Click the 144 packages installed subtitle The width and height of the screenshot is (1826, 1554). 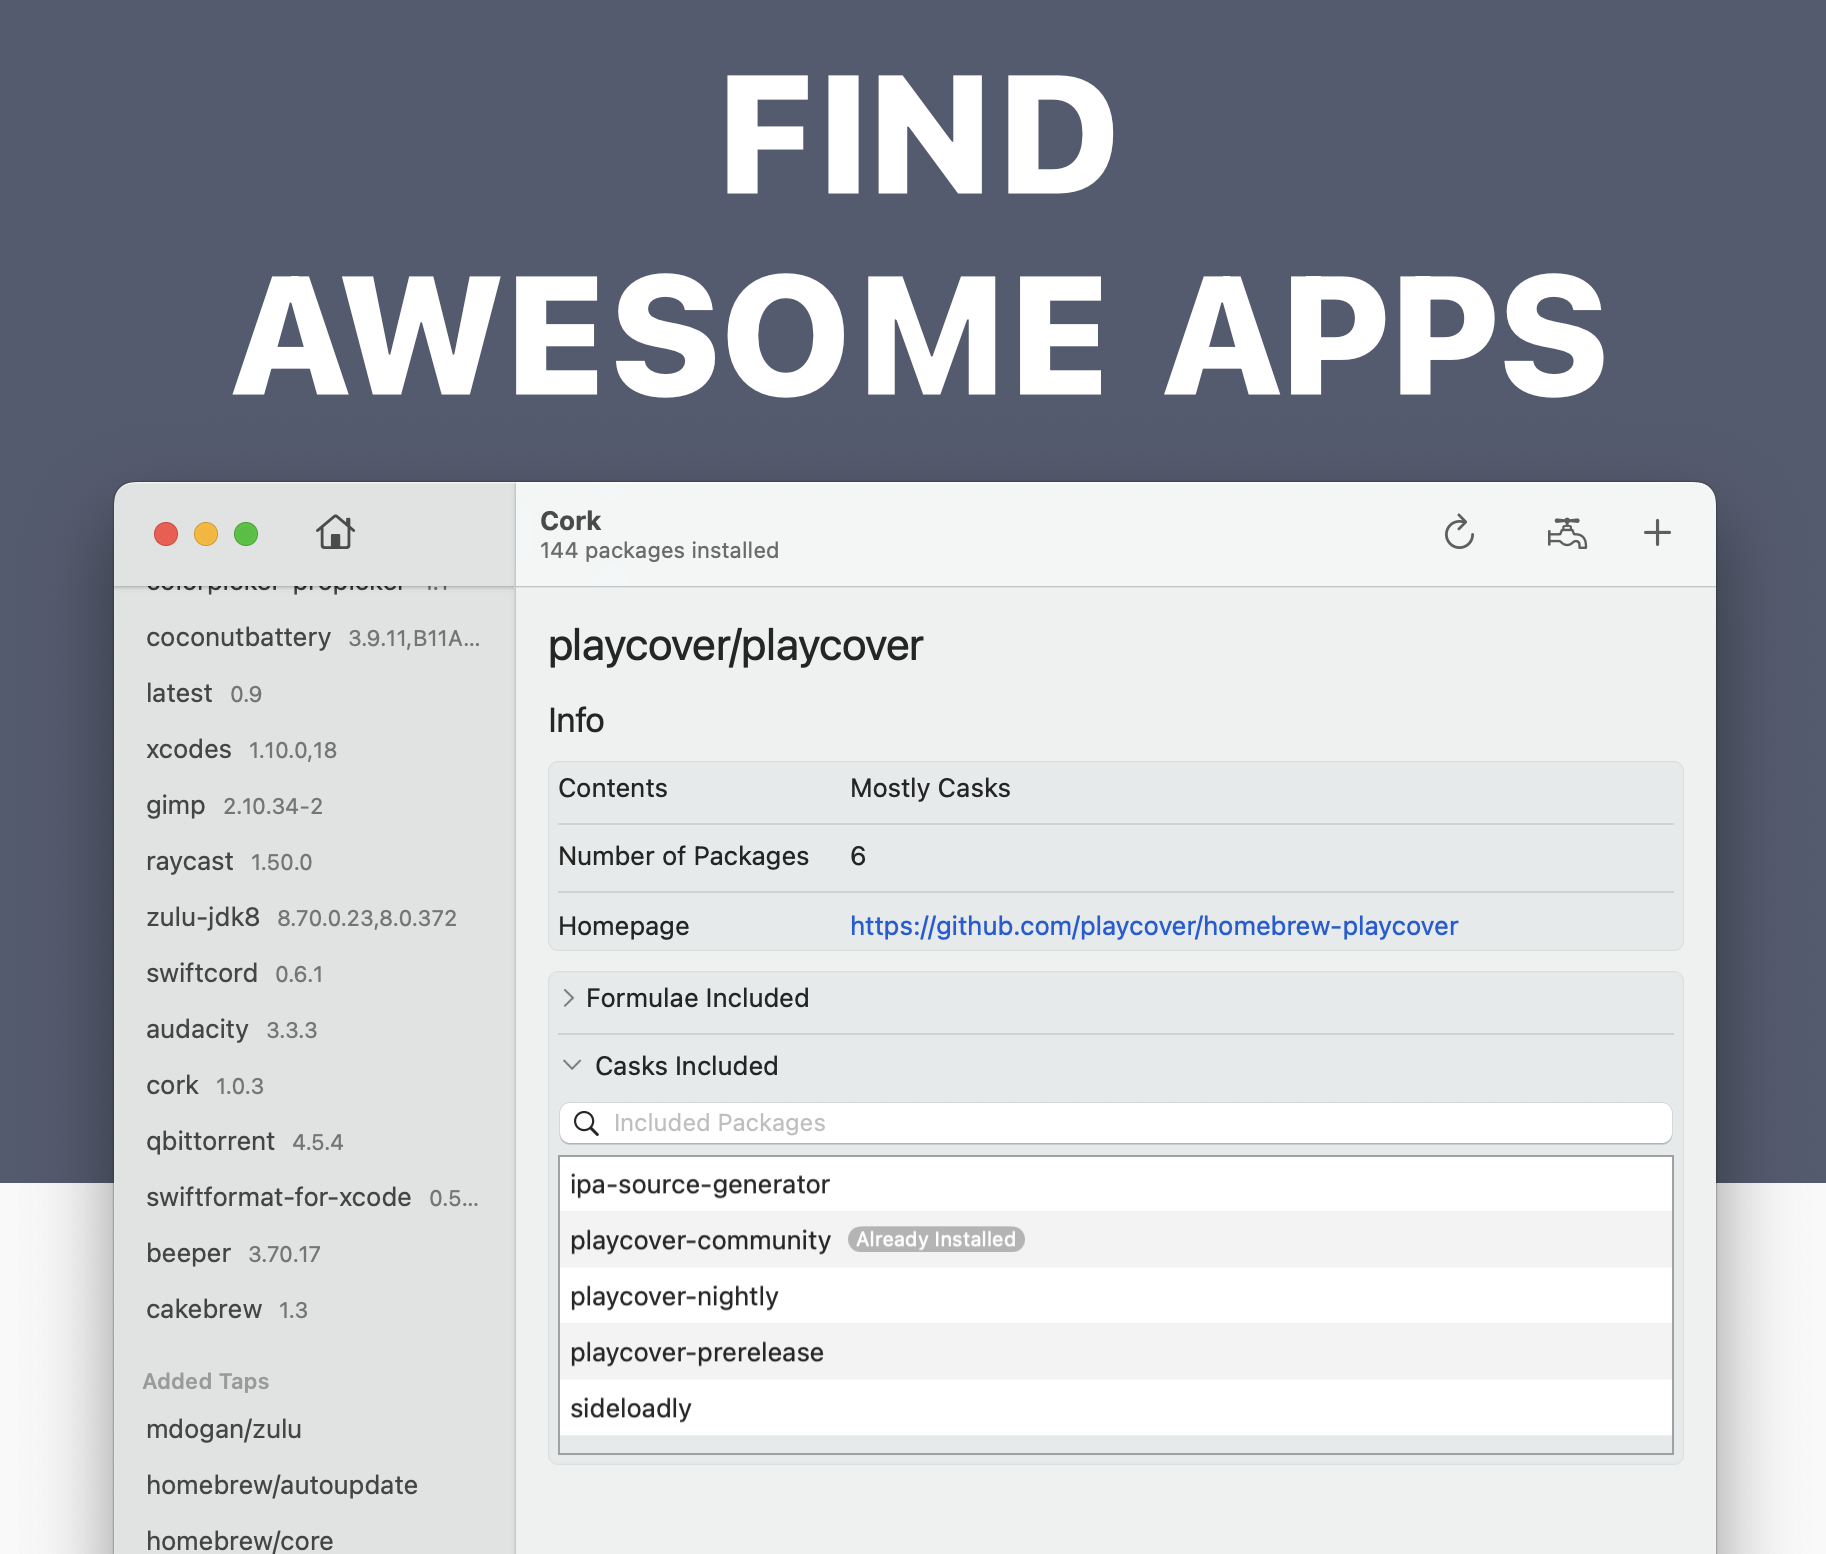tap(659, 550)
